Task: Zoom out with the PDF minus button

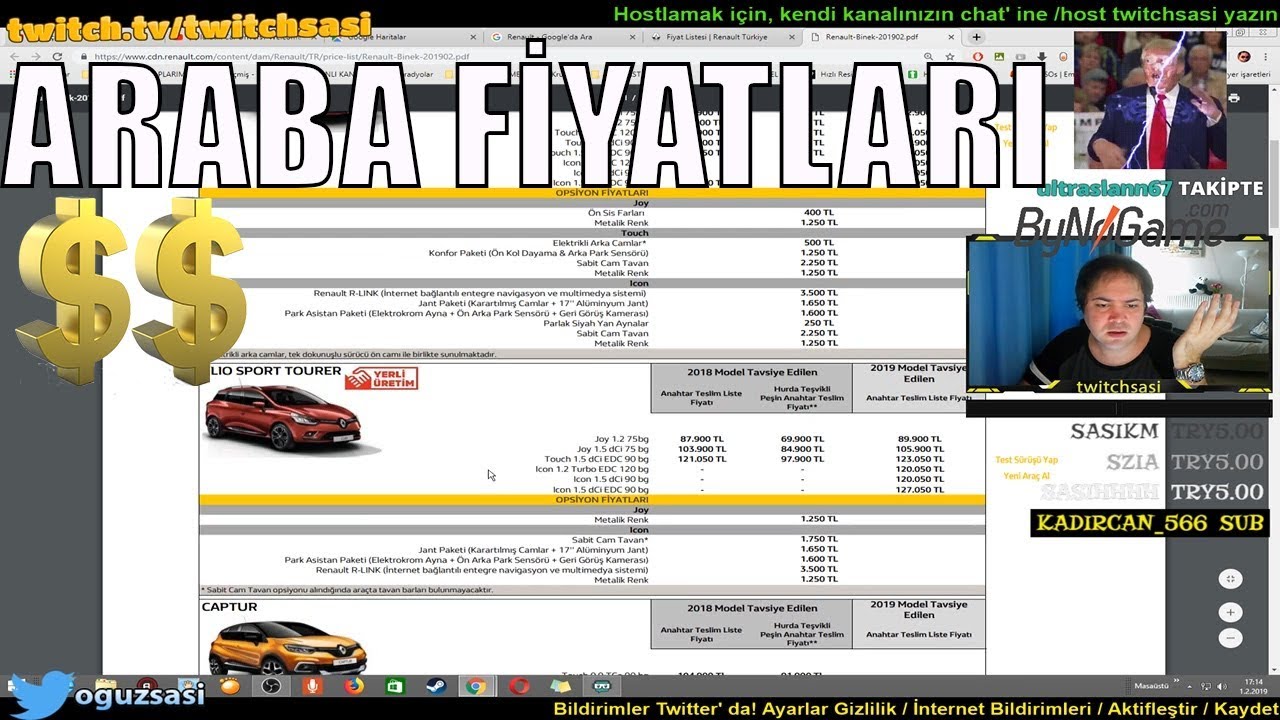Action: pos(1231,637)
